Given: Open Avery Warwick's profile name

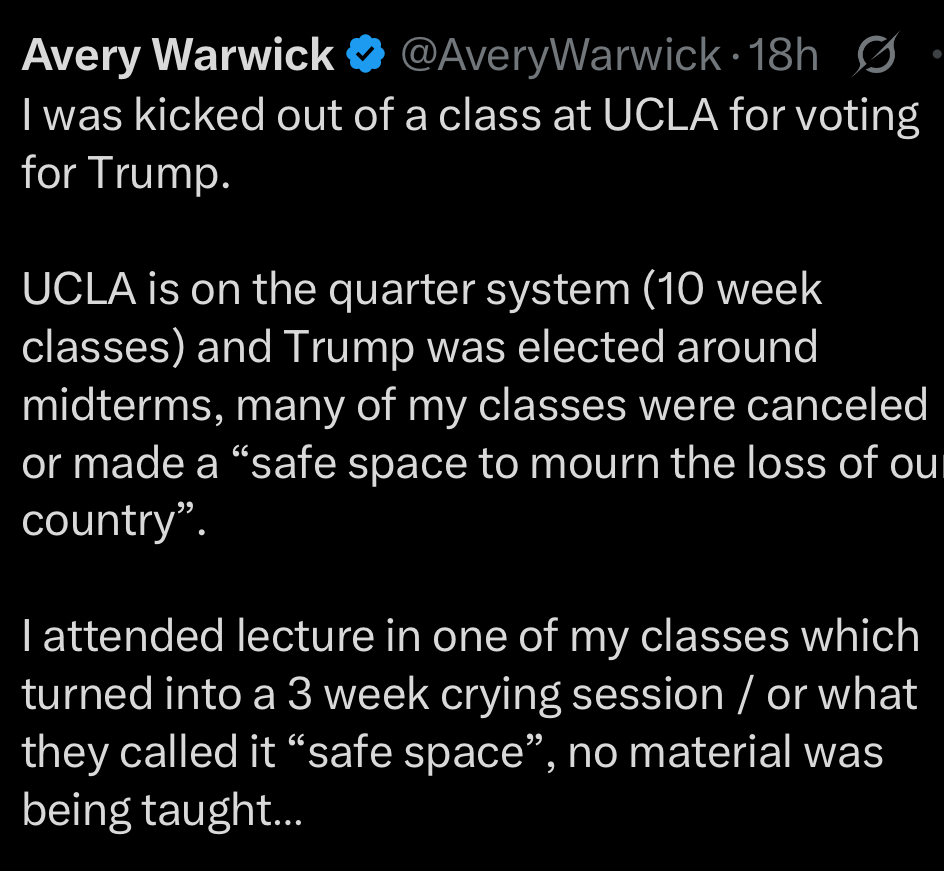Looking at the screenshot, I should tap(178, 56).
